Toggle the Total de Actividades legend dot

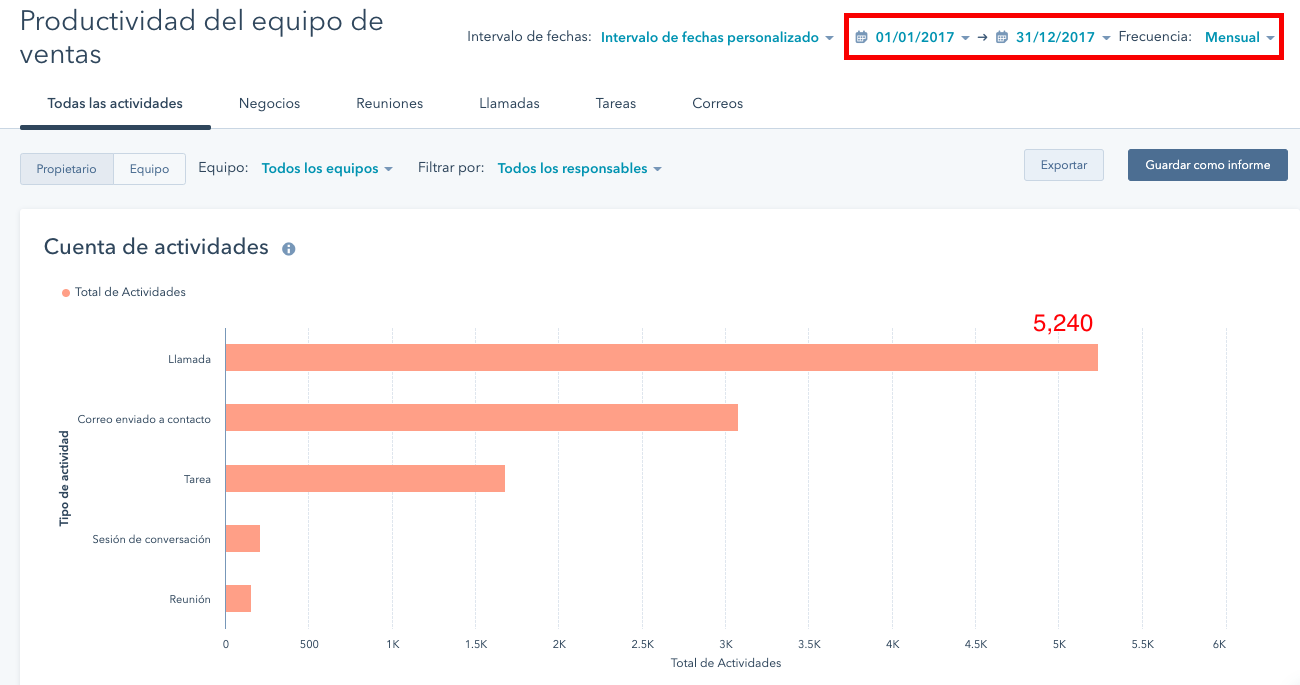[x=66, y=293]
